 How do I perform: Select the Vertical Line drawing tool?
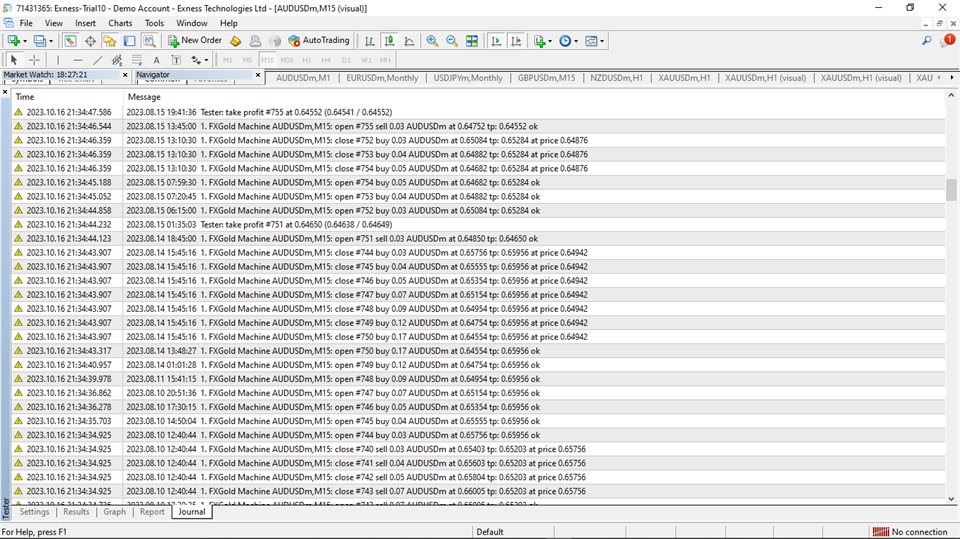click(x=58, y=60)
